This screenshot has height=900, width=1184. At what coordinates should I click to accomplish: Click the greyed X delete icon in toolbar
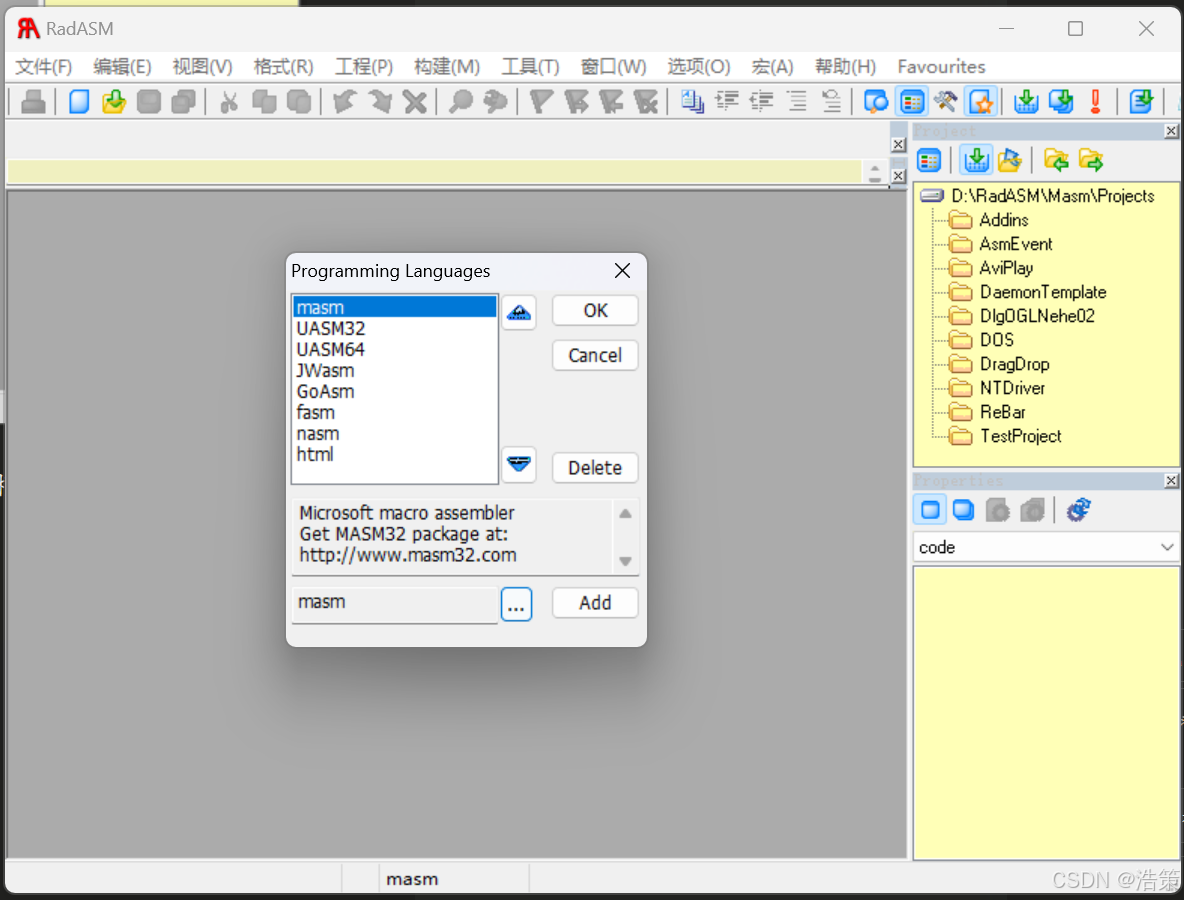pos(415,101)
